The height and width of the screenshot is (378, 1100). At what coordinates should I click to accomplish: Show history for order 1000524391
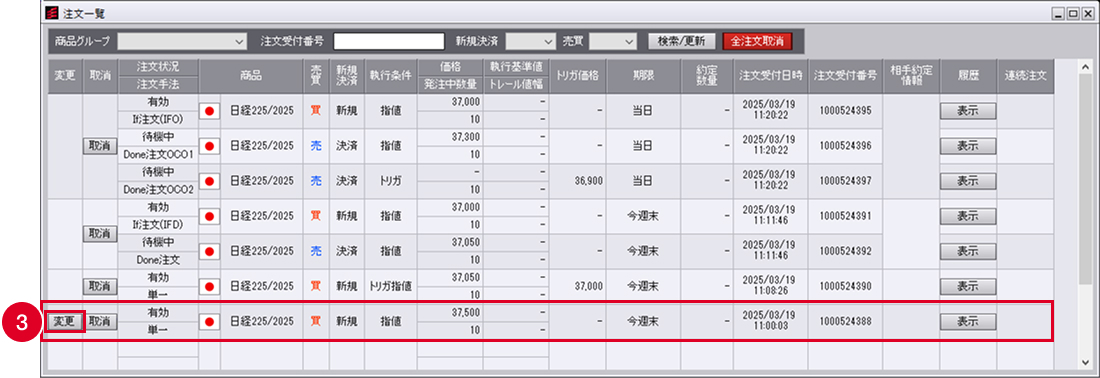968,216
